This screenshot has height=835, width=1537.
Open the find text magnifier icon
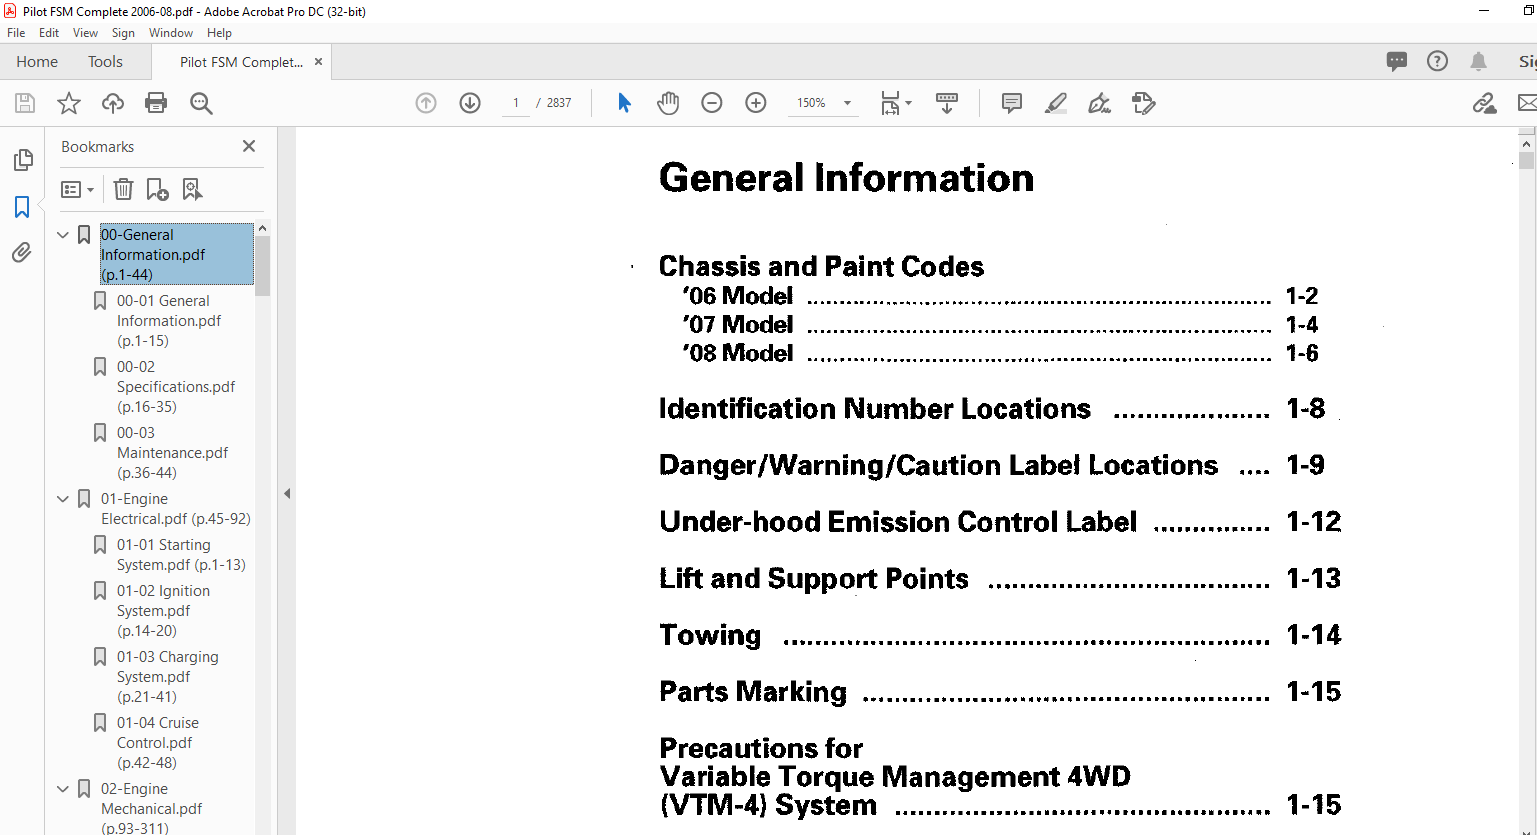[x=201, y=103]
